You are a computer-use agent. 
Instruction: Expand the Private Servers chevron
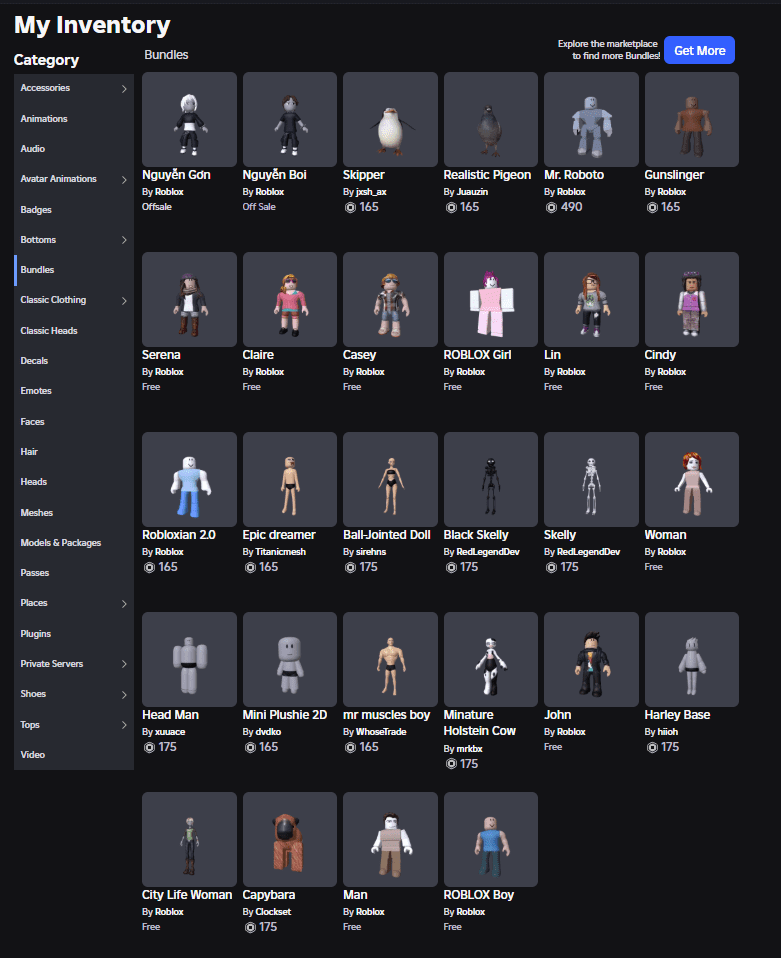[124, 664]
